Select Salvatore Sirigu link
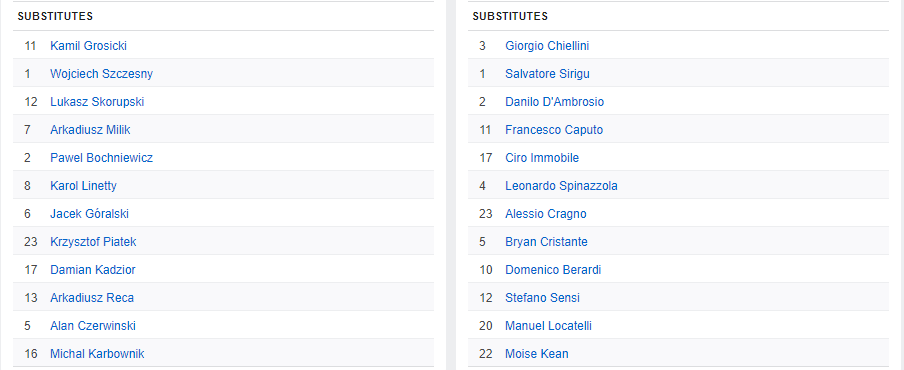The width and height of the screenshot is (904, 370). (547, 74)
